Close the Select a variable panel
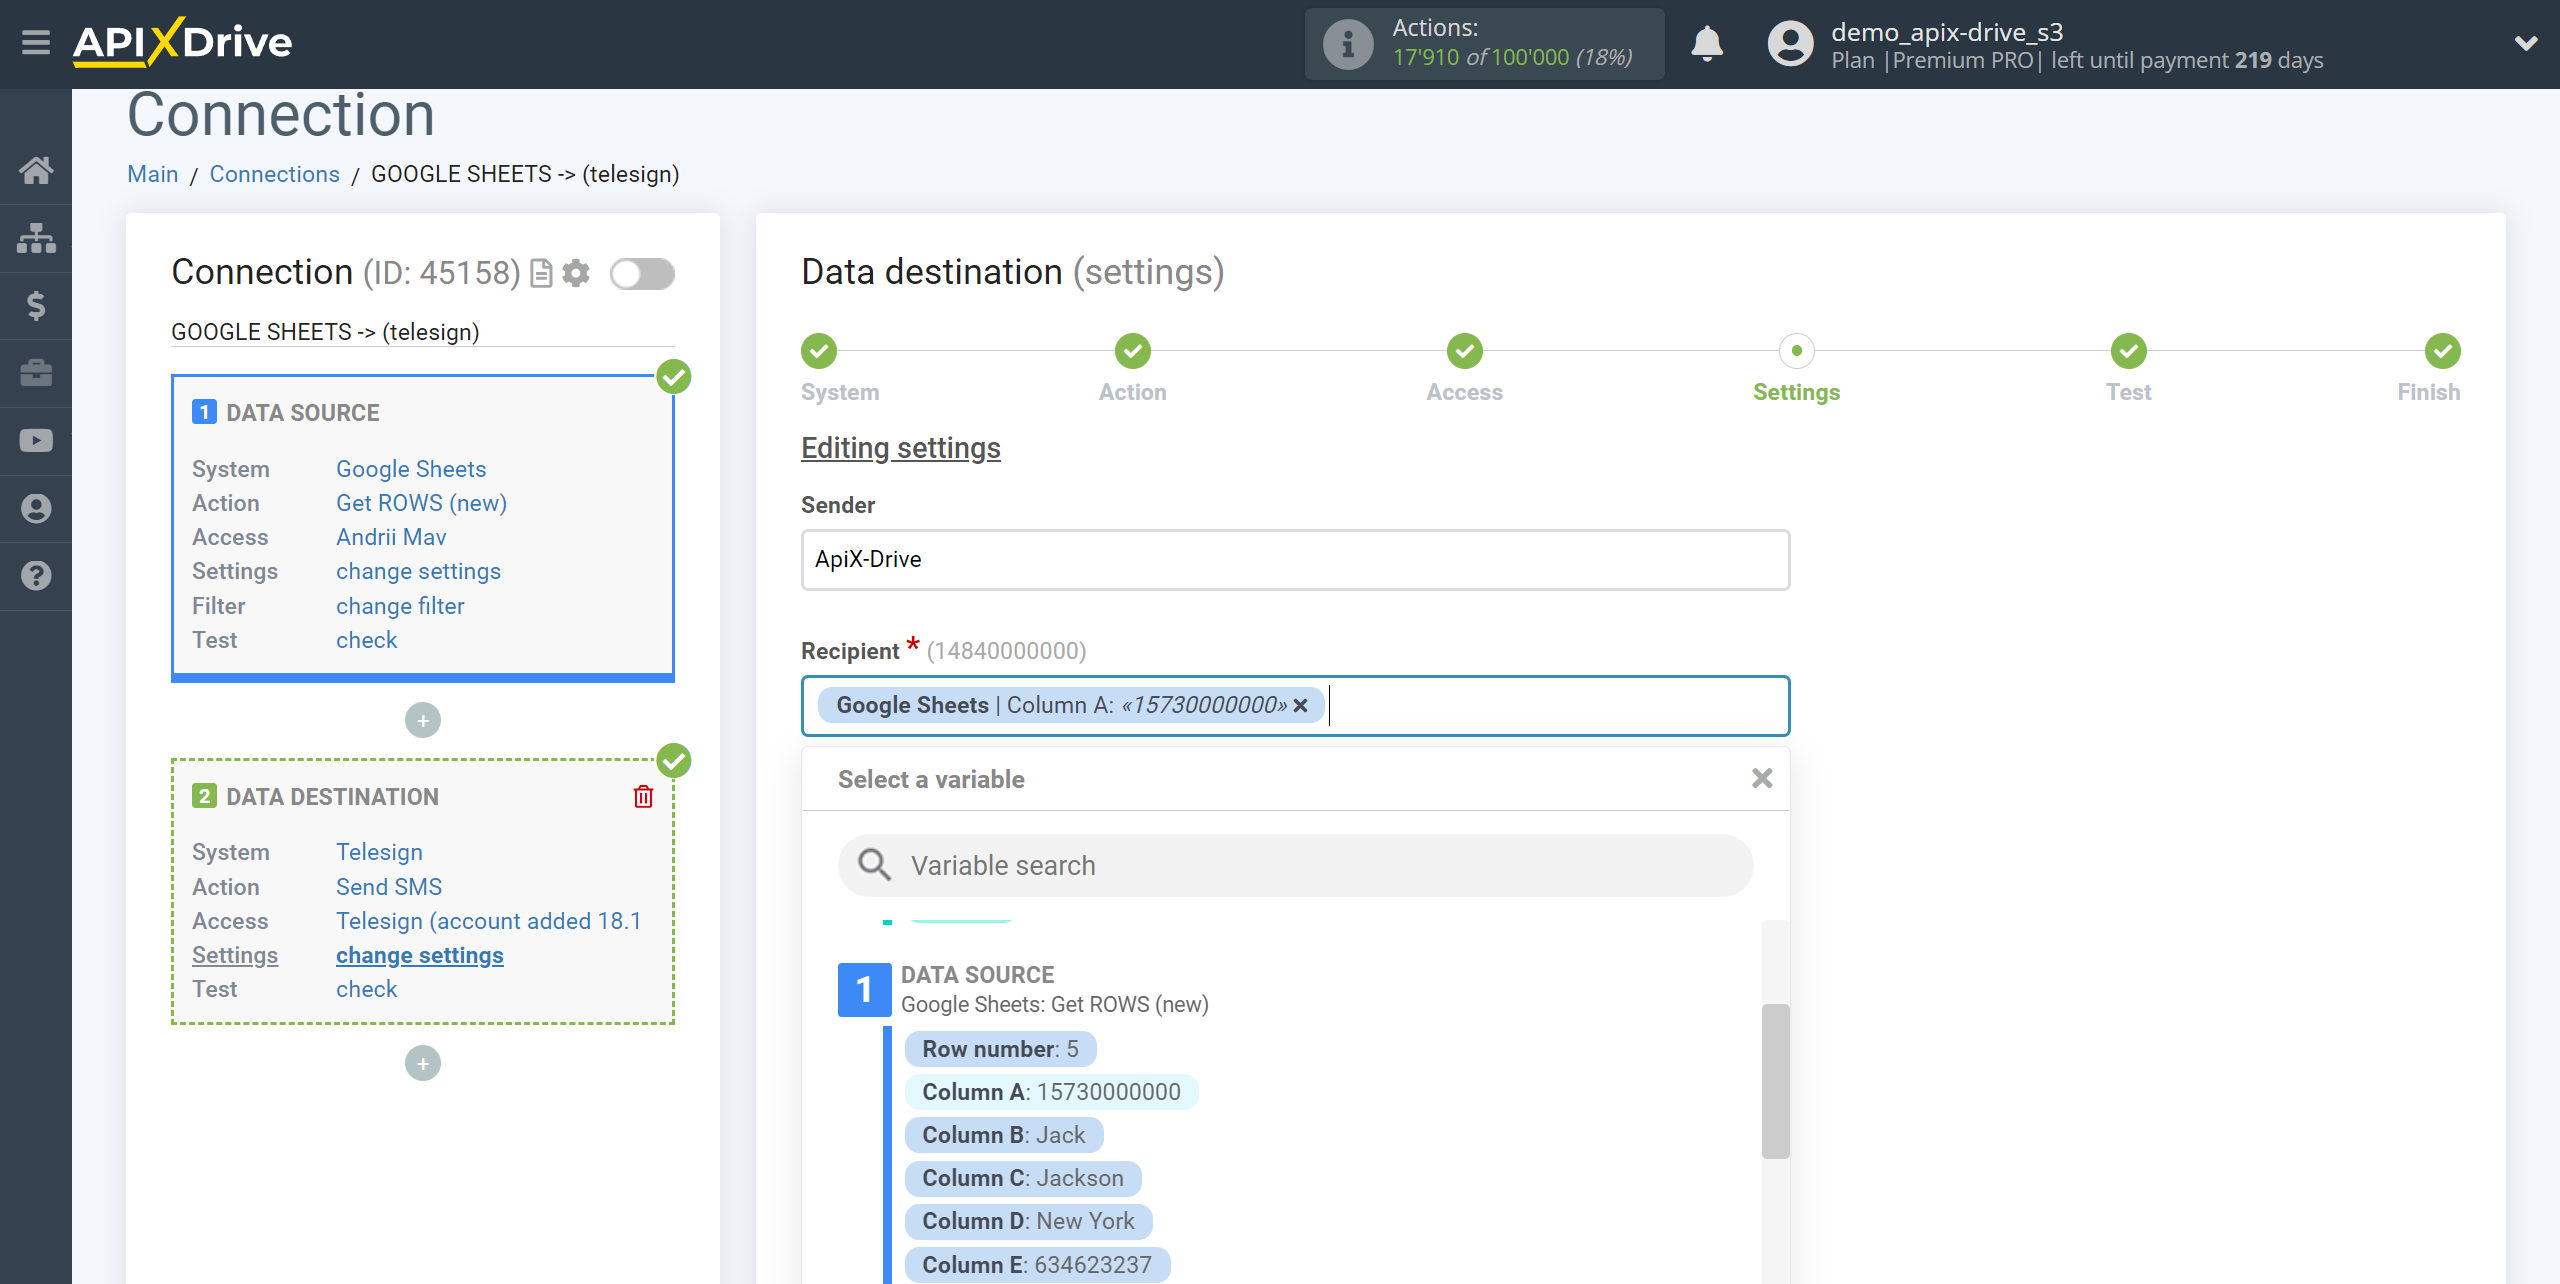Screen dimensions: 2560x1284 click(1762, 778)
